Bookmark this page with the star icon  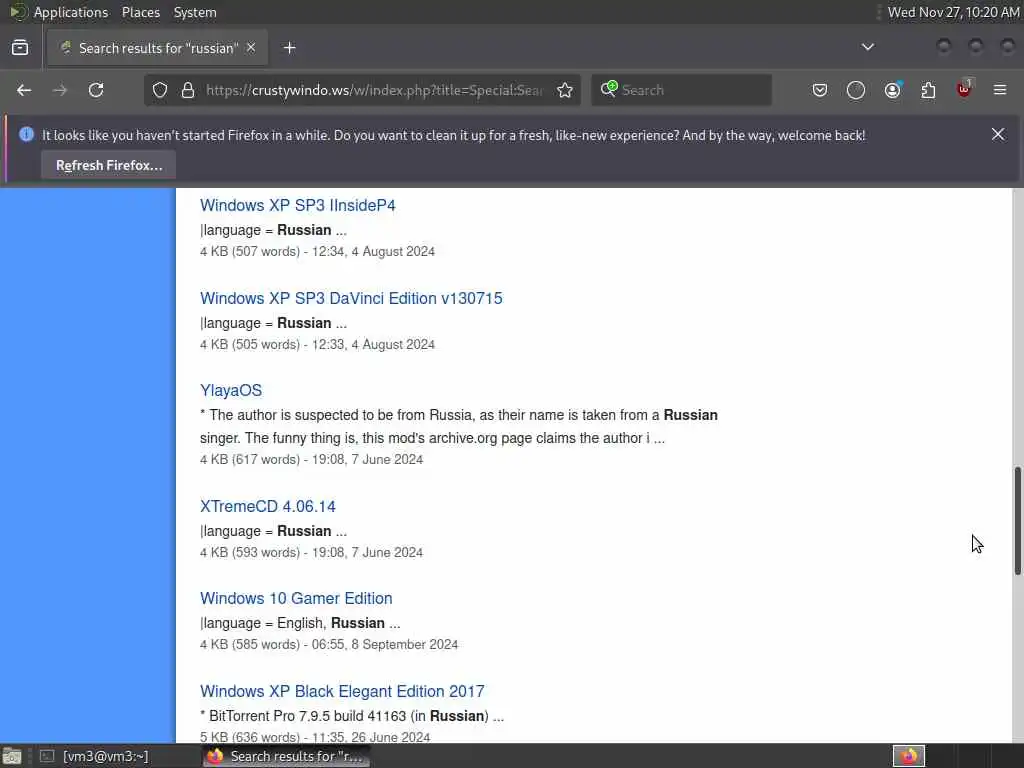click(x=565, y=90)
